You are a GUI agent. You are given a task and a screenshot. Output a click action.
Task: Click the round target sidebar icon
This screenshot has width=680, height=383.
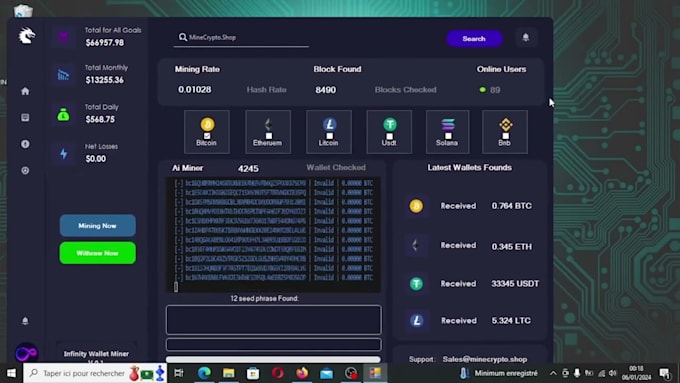(25, 170)
